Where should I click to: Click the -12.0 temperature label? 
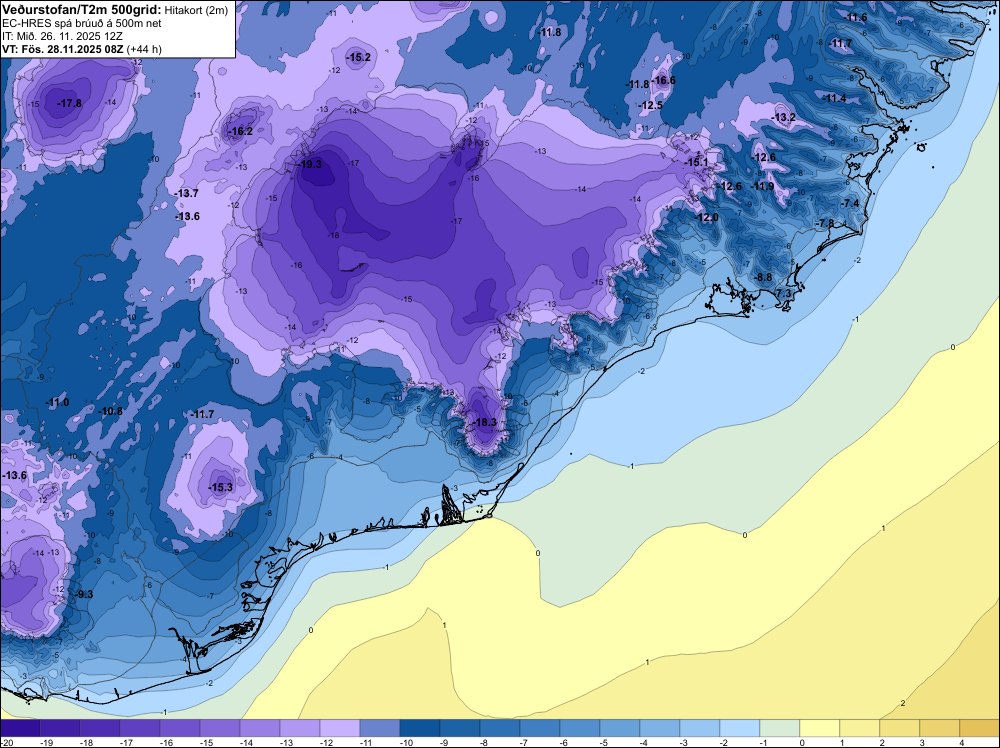coord(707,217)
